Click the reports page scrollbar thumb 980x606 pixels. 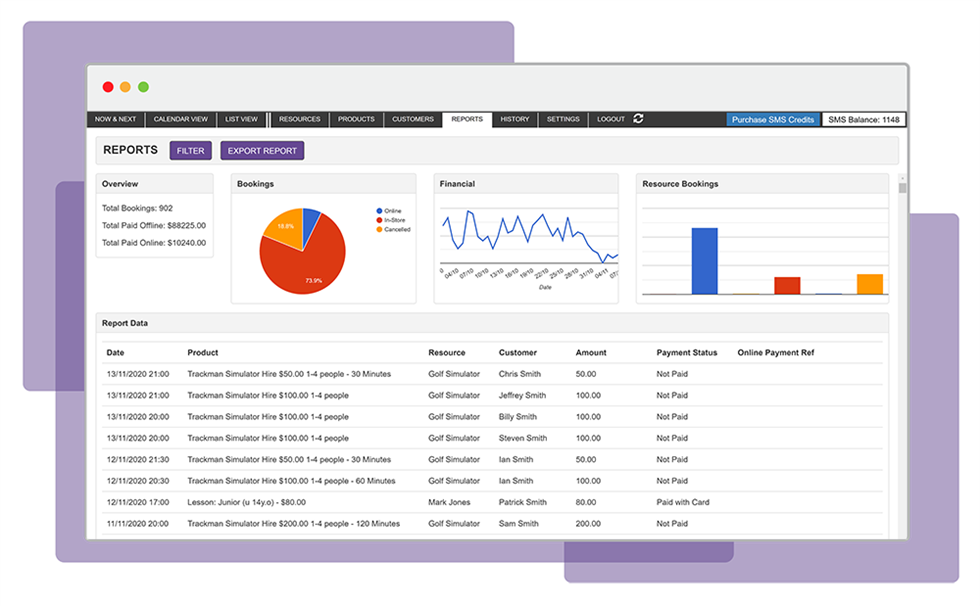click(x=902, y=188)
